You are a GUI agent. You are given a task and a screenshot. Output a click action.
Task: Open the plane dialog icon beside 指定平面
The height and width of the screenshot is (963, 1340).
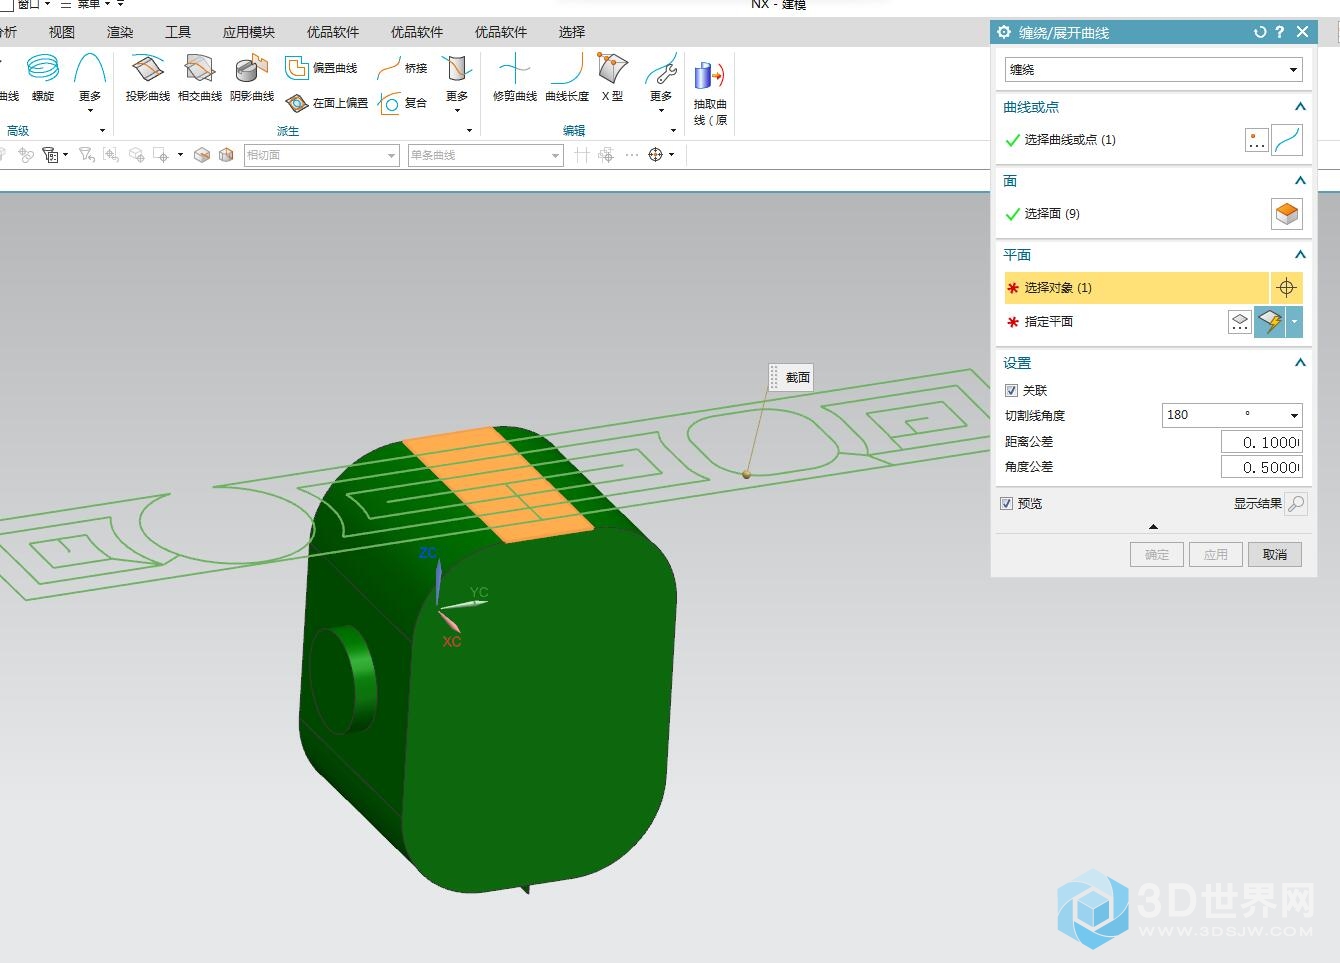pos(1239,322)
